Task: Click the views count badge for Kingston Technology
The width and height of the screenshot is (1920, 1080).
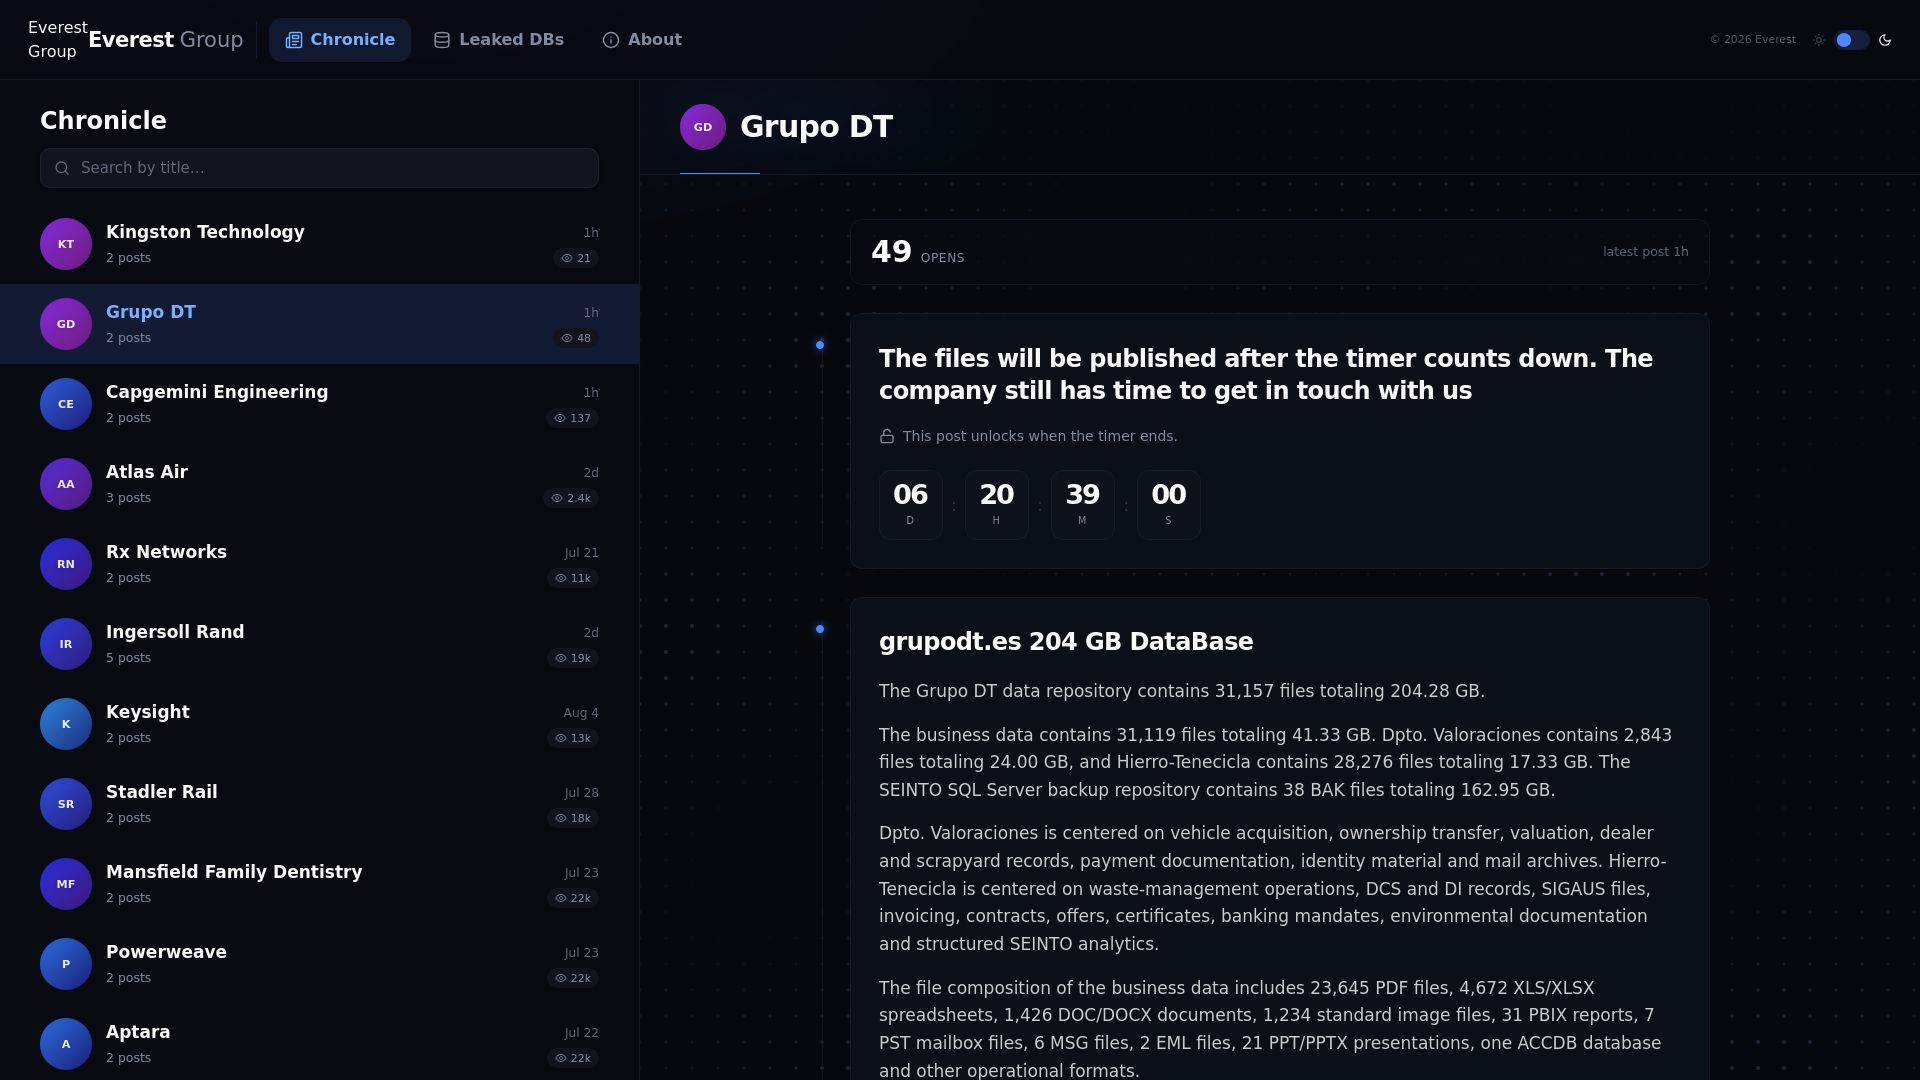Action: coord(576,258)
